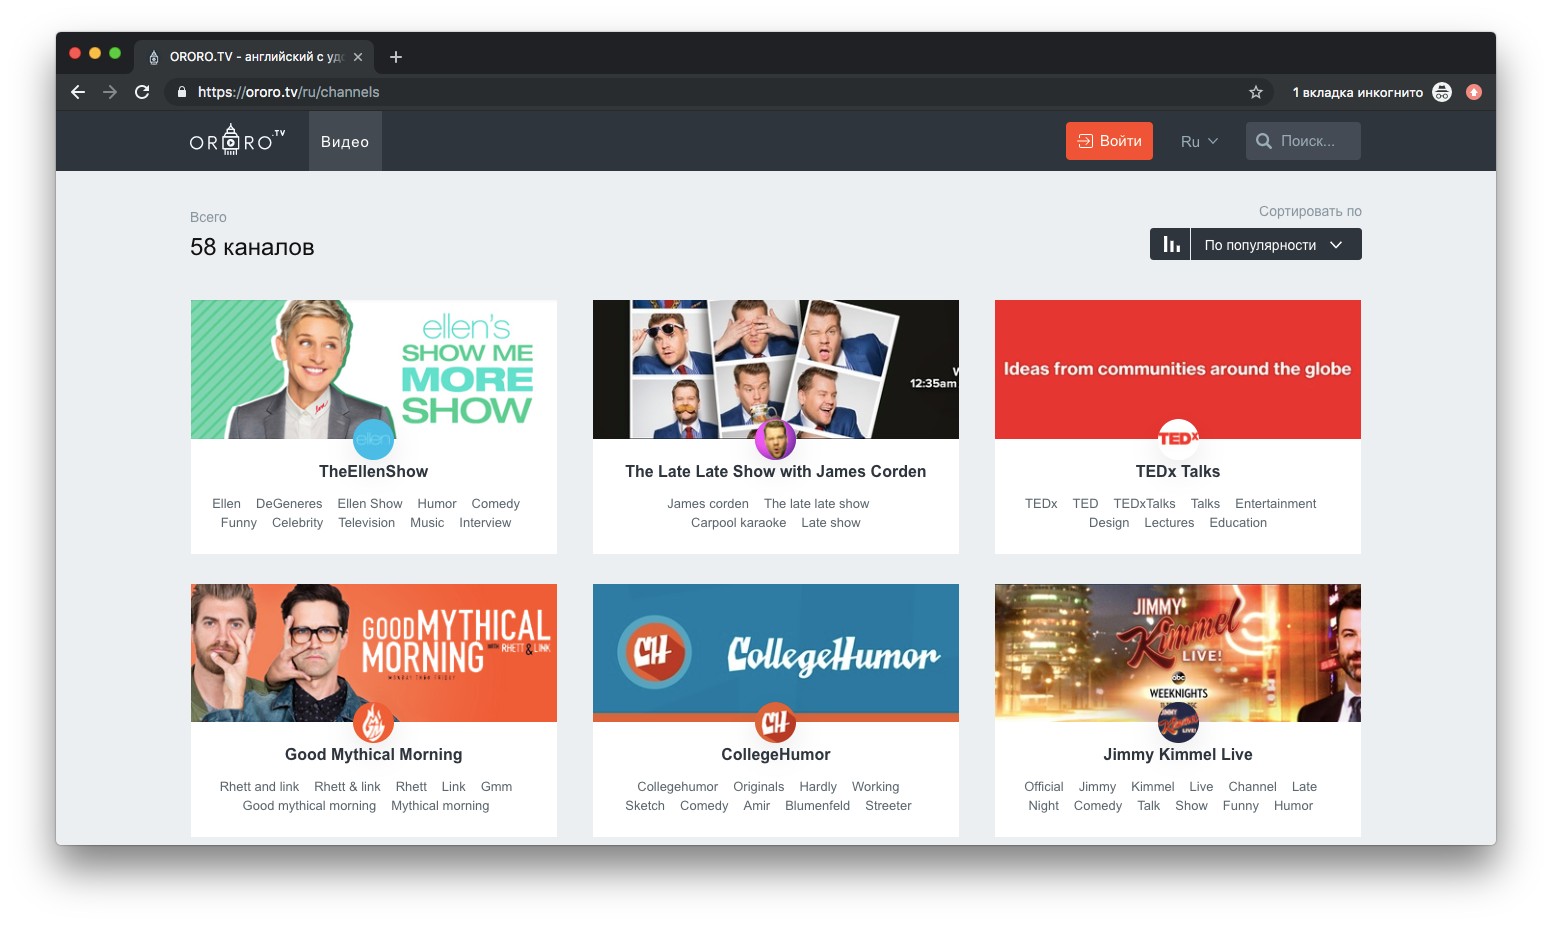Select the Gmm tag
1552x925 pixels.
[x=496, y=787]
